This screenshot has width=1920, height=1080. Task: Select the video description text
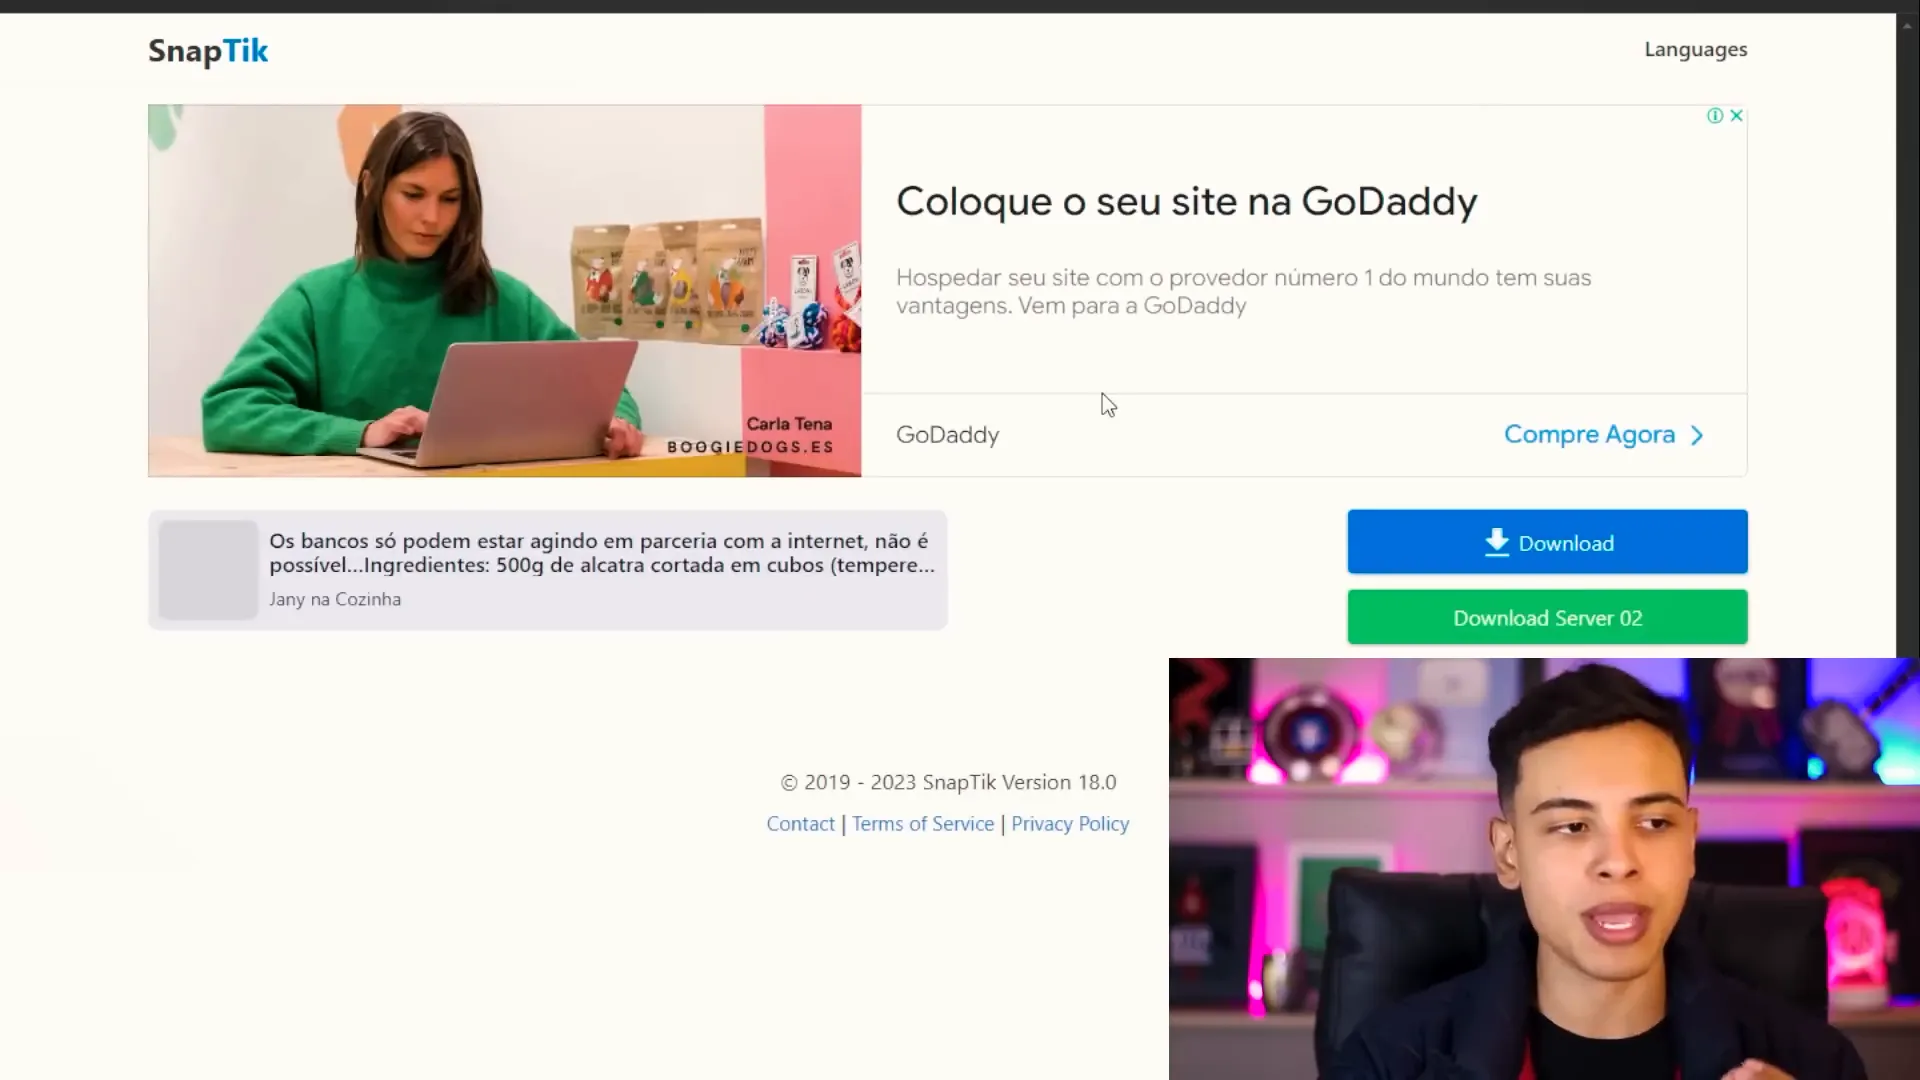[602, 553]
